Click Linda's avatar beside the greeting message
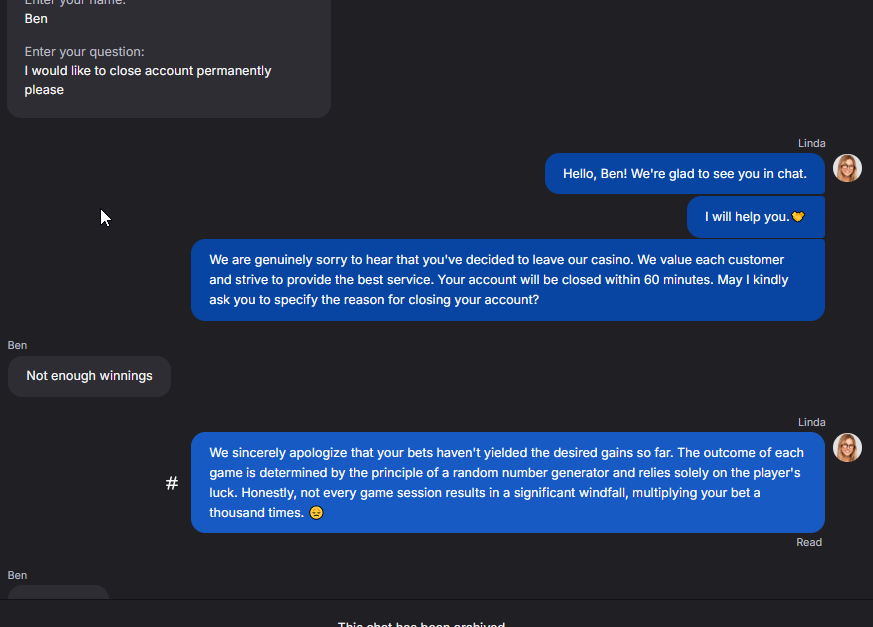Viewport: 873px width, 627px height. tap(848, 168)
